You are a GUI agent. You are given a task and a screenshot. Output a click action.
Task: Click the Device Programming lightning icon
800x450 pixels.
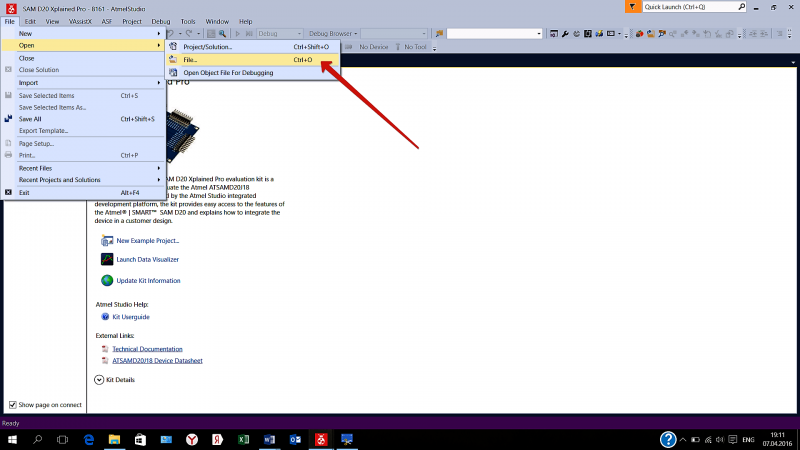(599, 34)
